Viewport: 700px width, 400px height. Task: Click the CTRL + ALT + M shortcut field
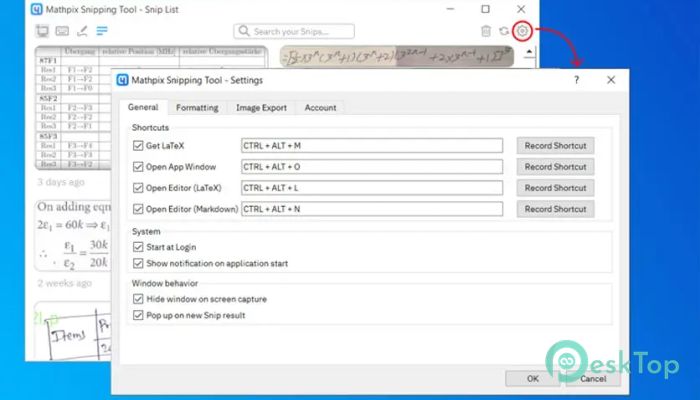(372, 146)
